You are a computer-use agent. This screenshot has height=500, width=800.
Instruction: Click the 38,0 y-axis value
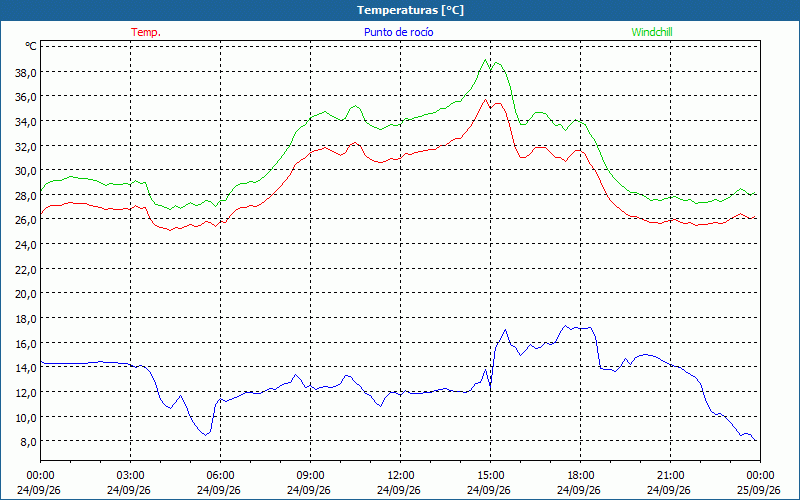click(27, 72)
